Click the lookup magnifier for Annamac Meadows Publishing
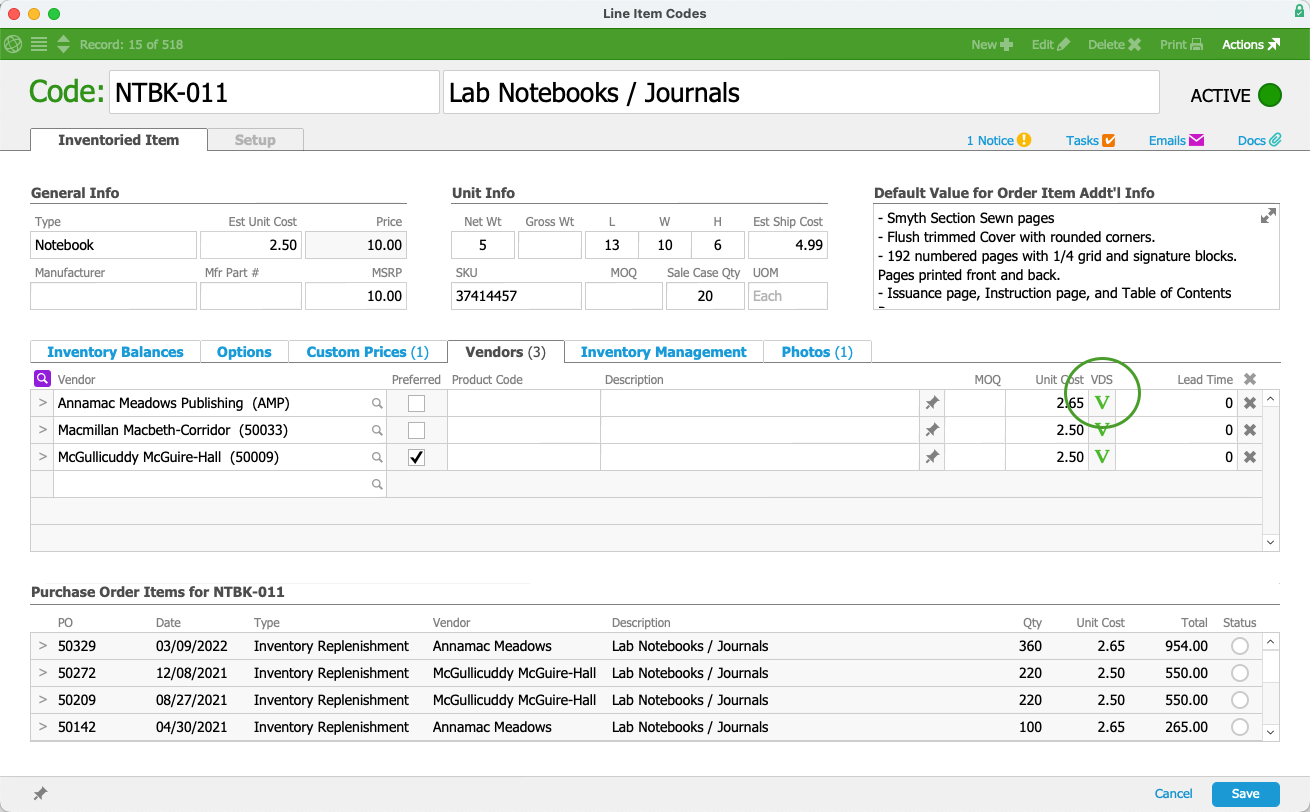Screen dimensions: 1310x812 [x=377, y=403]
